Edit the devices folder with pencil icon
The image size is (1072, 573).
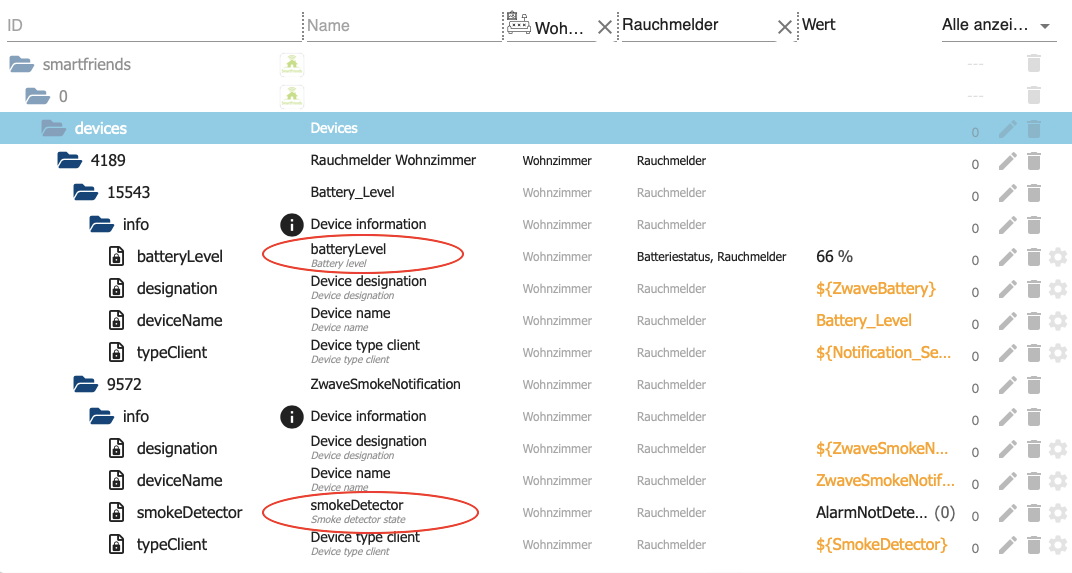[x=1007, y=129]
